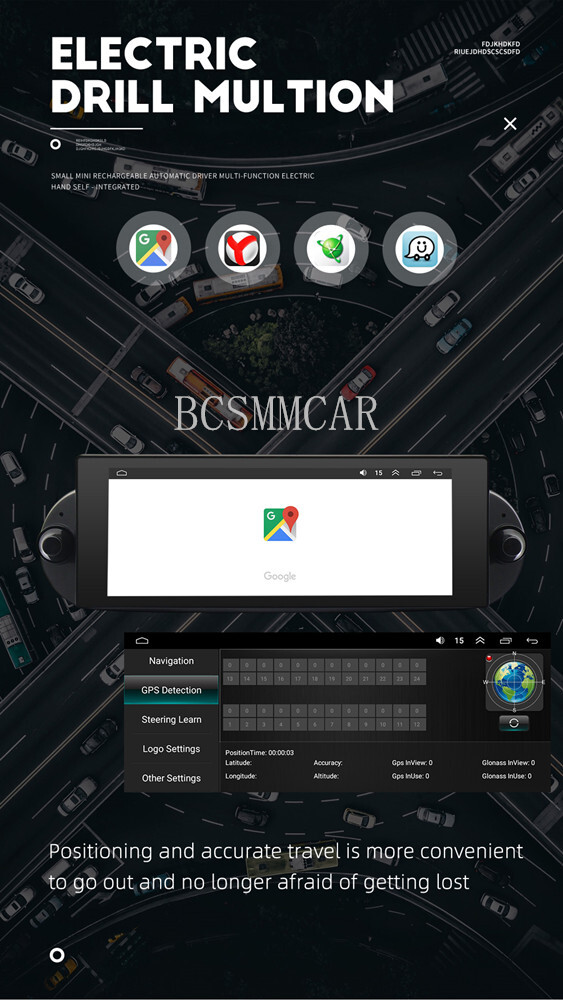The width and height of the screenshot is (563, 1000).
Task: Open the Steering Learn menu item
Action: click(x=172, y=719)
